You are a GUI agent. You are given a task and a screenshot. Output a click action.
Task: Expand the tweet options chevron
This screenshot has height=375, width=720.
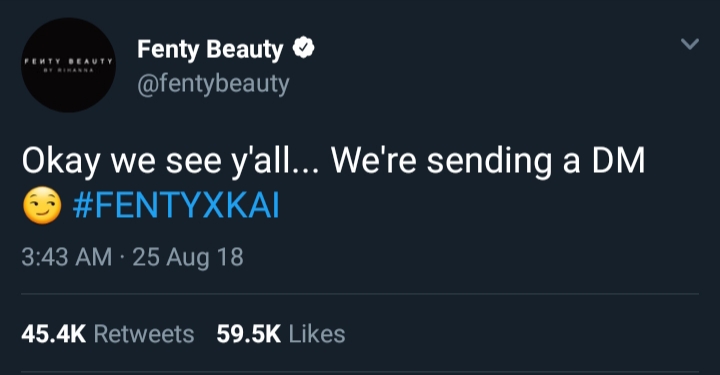coord(689,44)
